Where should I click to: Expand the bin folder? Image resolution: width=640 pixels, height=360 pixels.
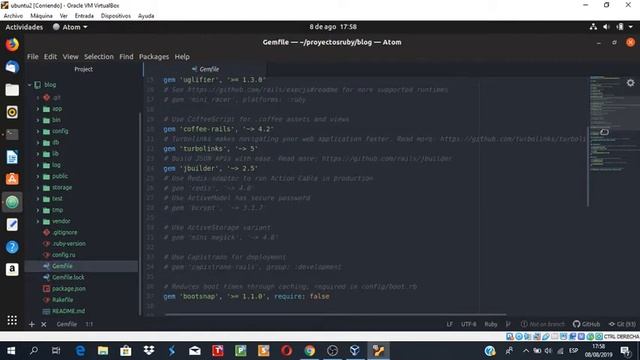click(38, 120)
